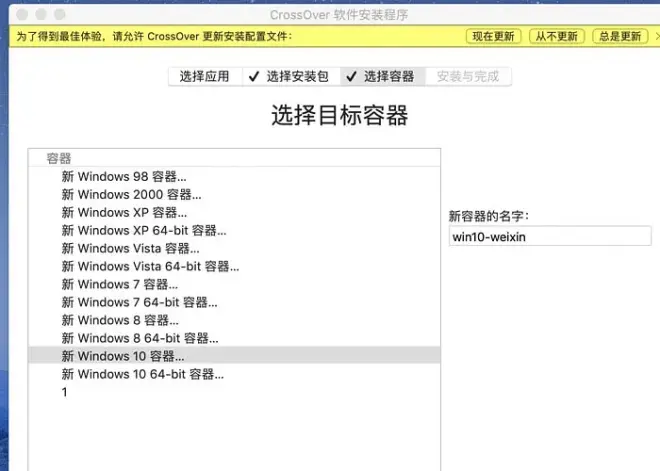Choose 新 Windows XP 容器 (32-bit) row
660x471 pixels.
point(234,213)
